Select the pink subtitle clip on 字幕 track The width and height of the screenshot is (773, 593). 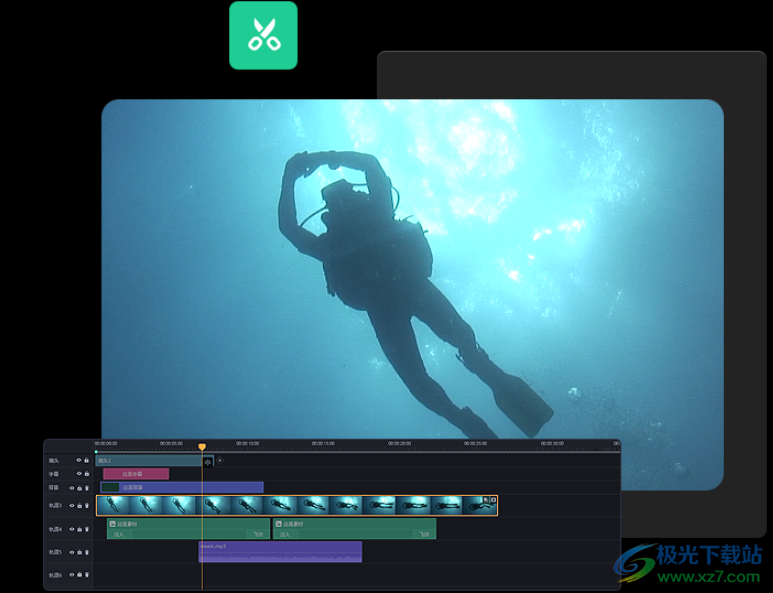136,474
